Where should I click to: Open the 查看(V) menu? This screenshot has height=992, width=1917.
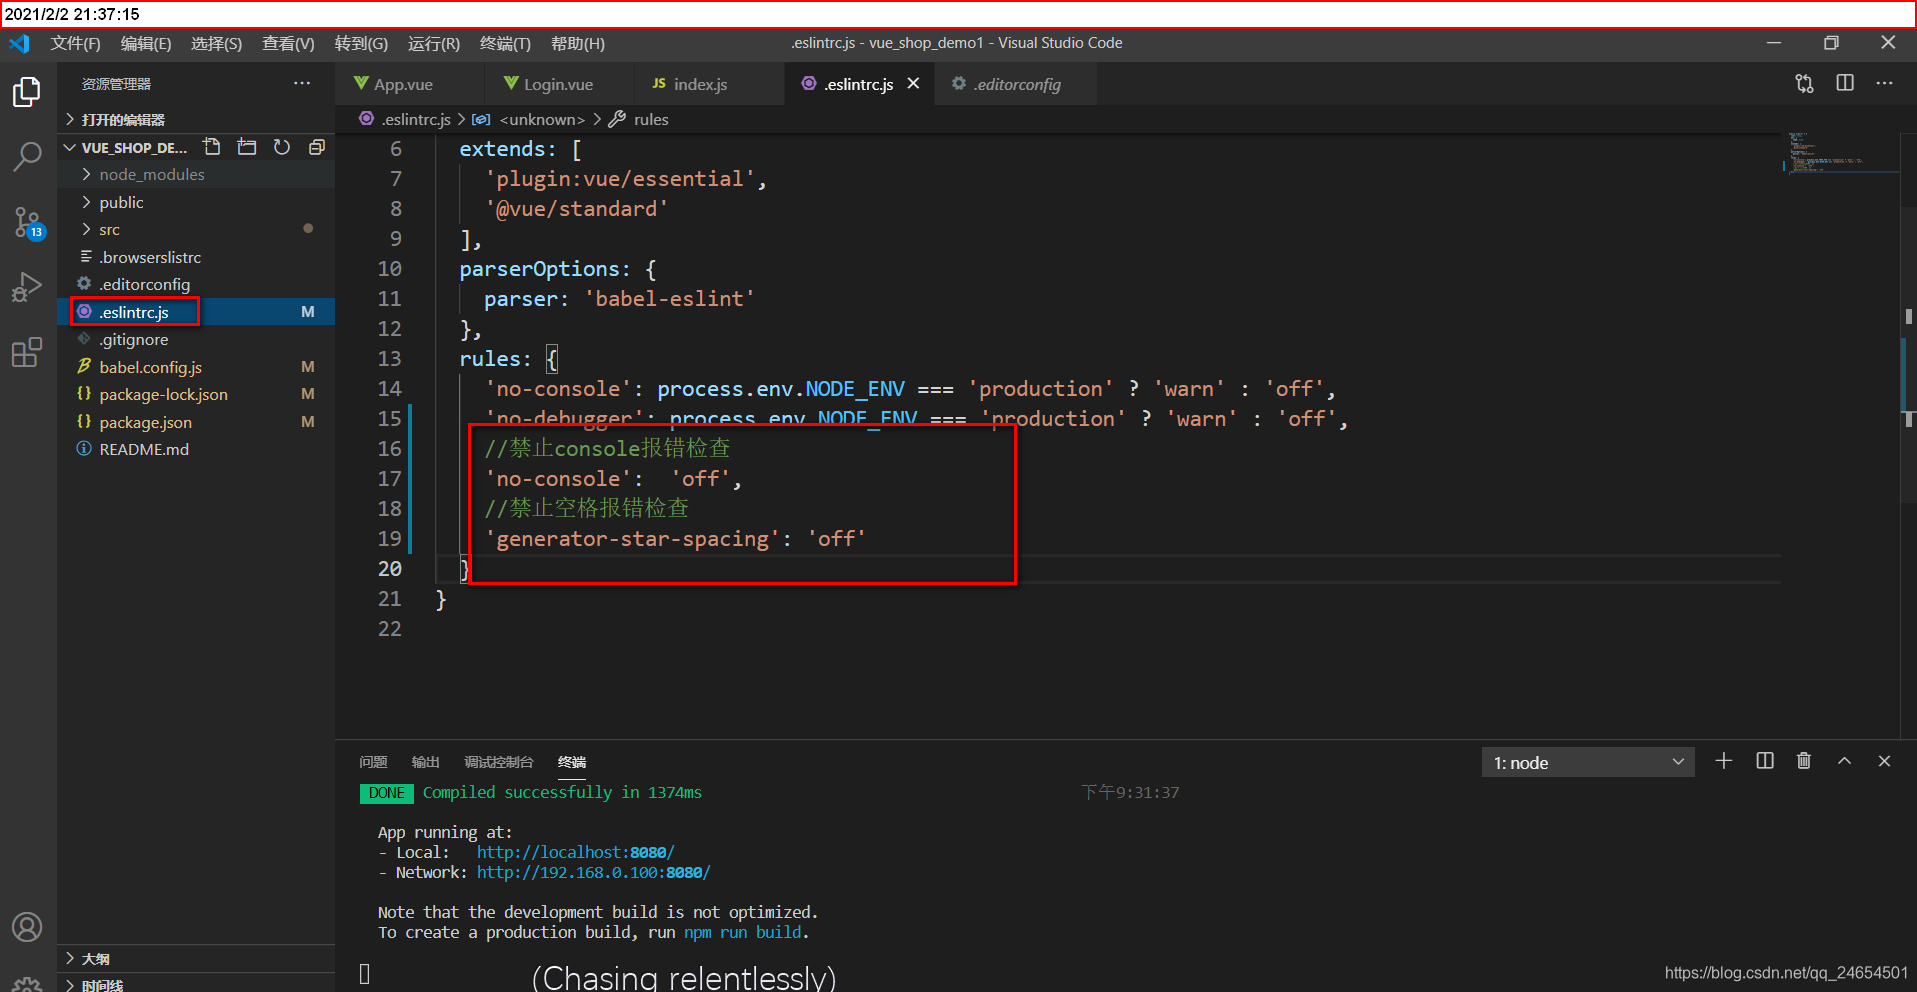(x=288, y=44)
